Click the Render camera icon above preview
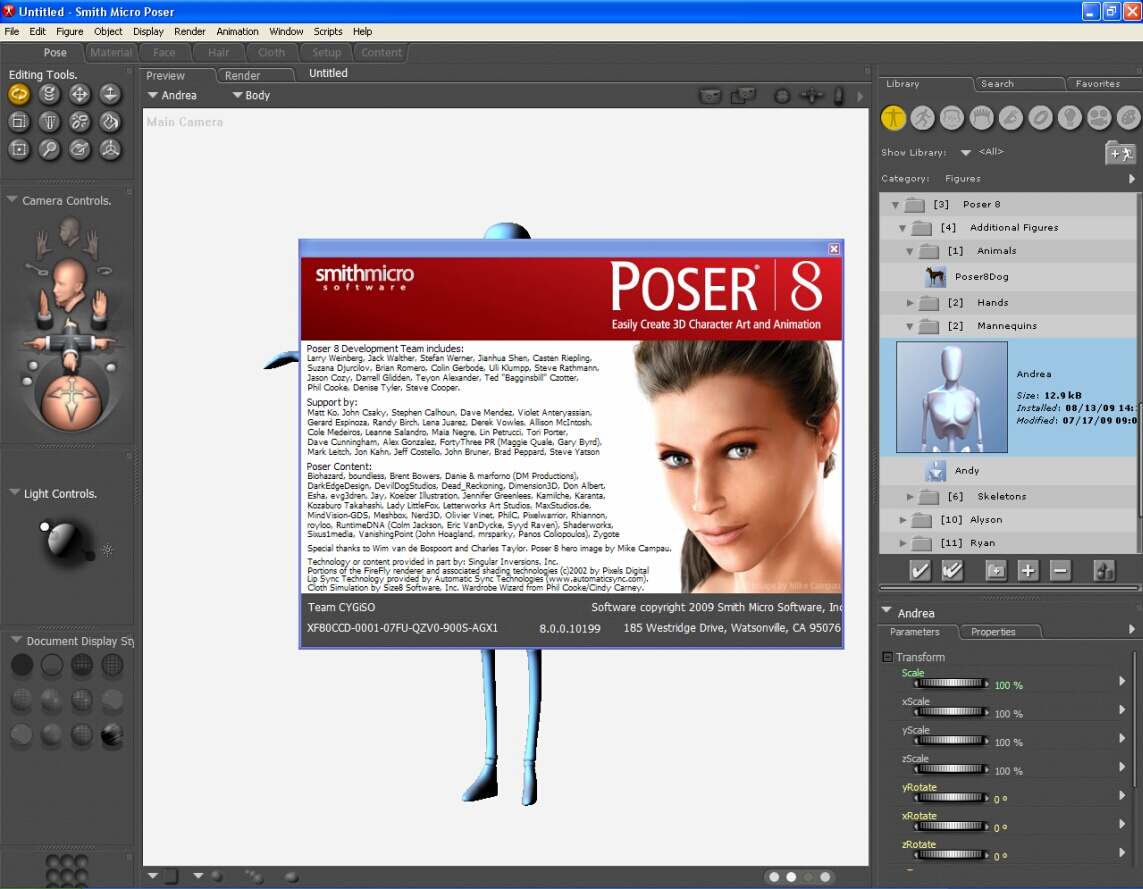The width and height of the screenshot is (1143, 889). click(x=709, y=95)
